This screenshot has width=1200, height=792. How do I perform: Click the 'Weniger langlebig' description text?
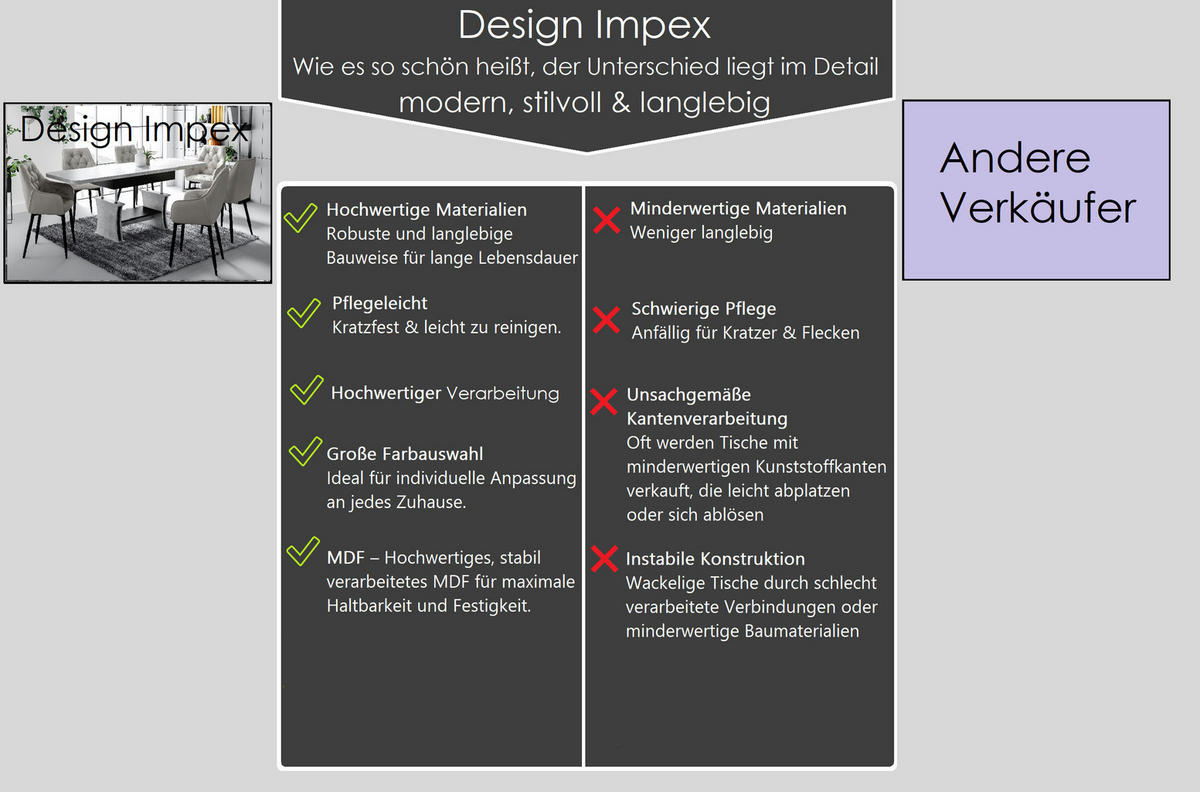[x=701, y=233]
